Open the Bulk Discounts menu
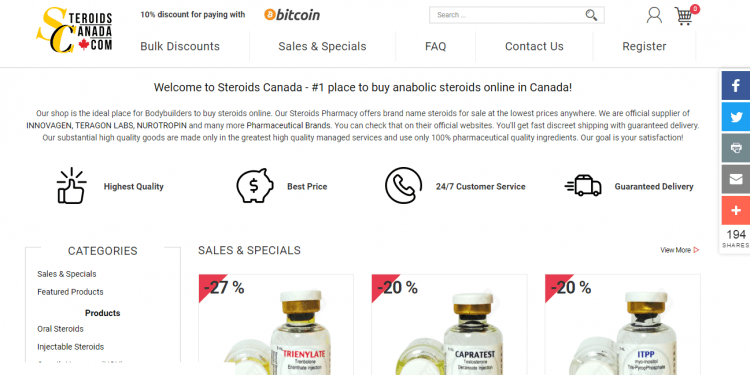750x375 pixels. coord(180,46)
